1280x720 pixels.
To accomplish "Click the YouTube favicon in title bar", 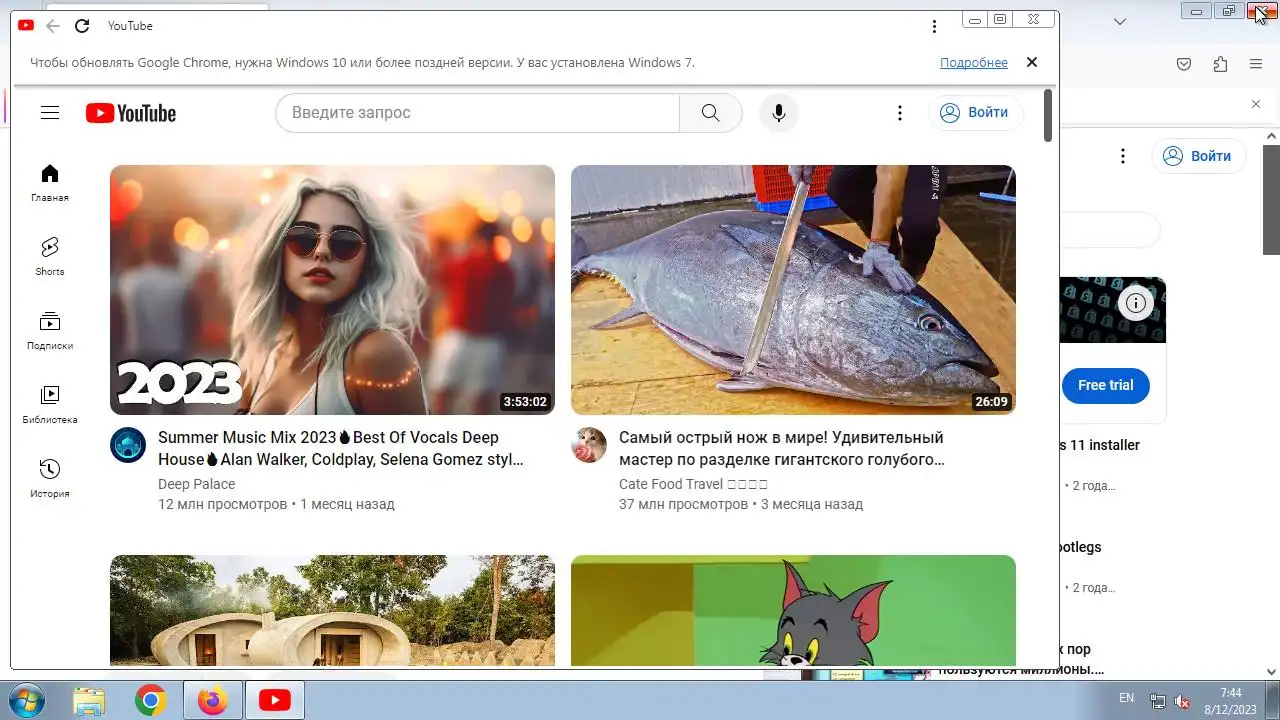I will click(x=26, y=26).
